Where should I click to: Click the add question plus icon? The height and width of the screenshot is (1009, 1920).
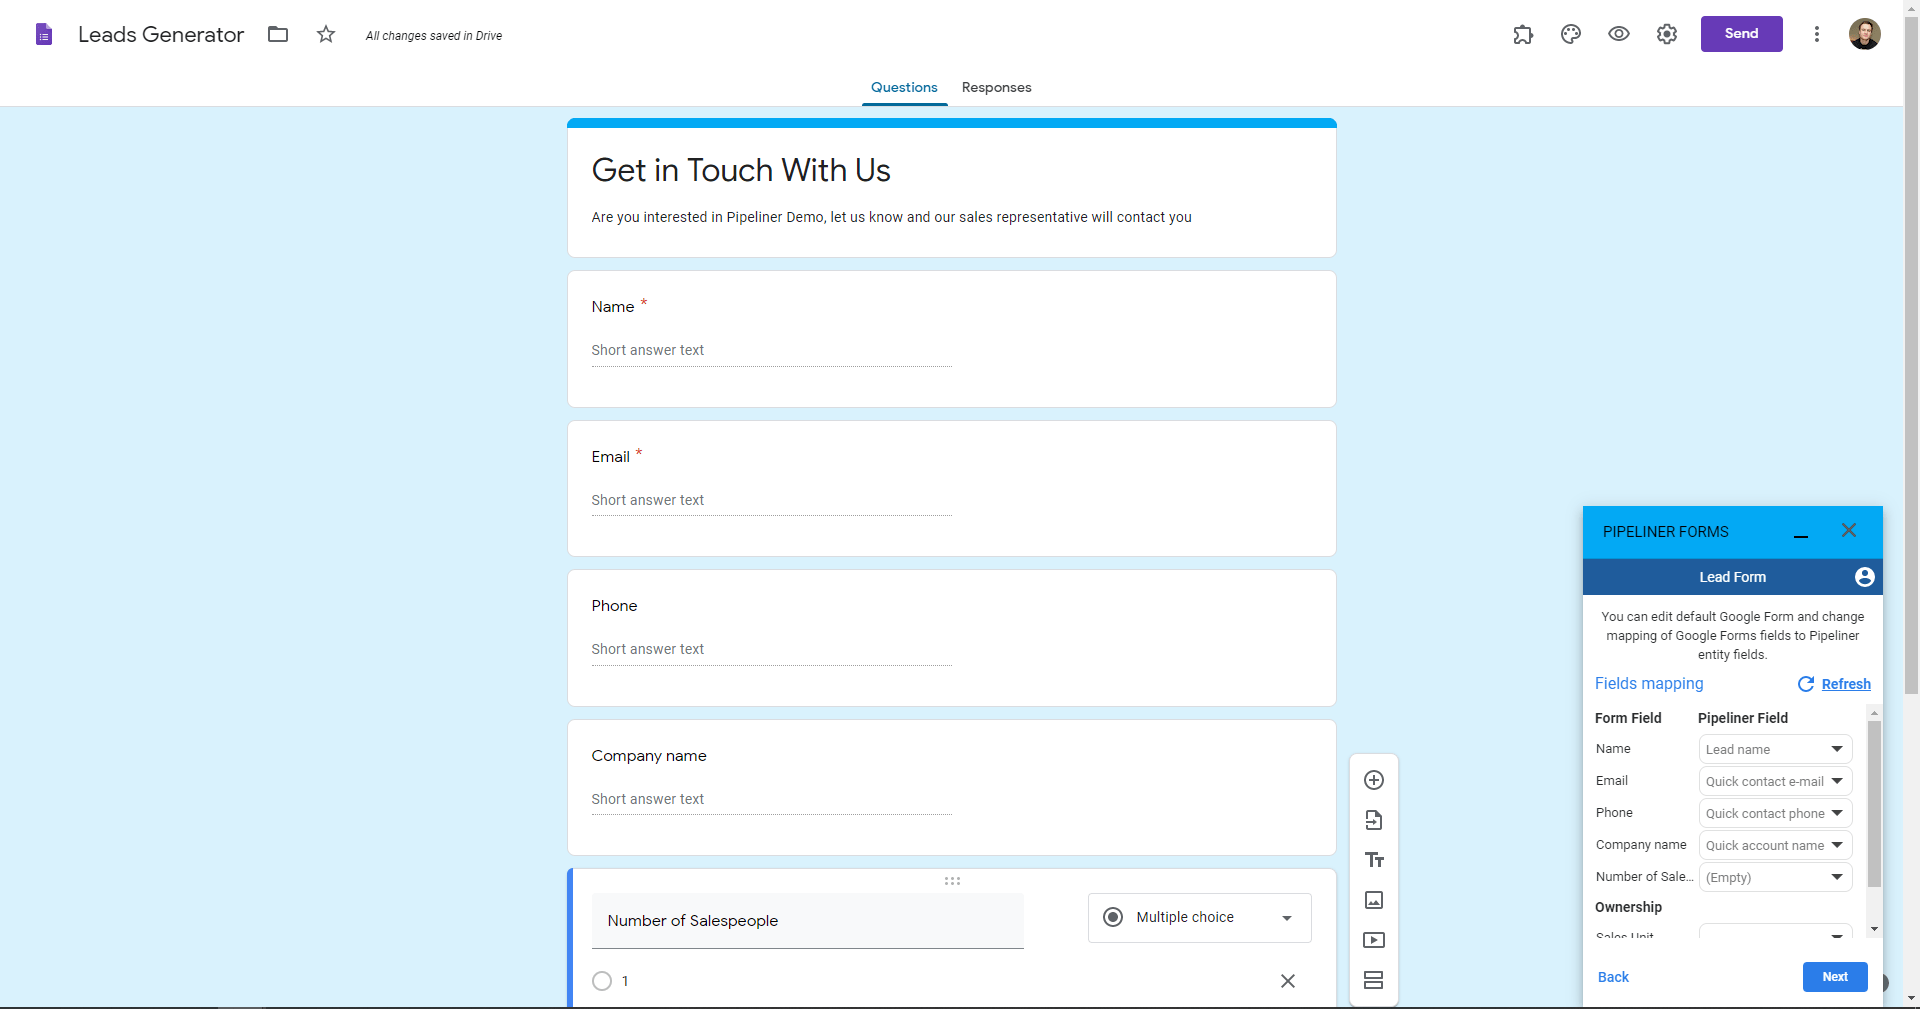coord(1374,780)
